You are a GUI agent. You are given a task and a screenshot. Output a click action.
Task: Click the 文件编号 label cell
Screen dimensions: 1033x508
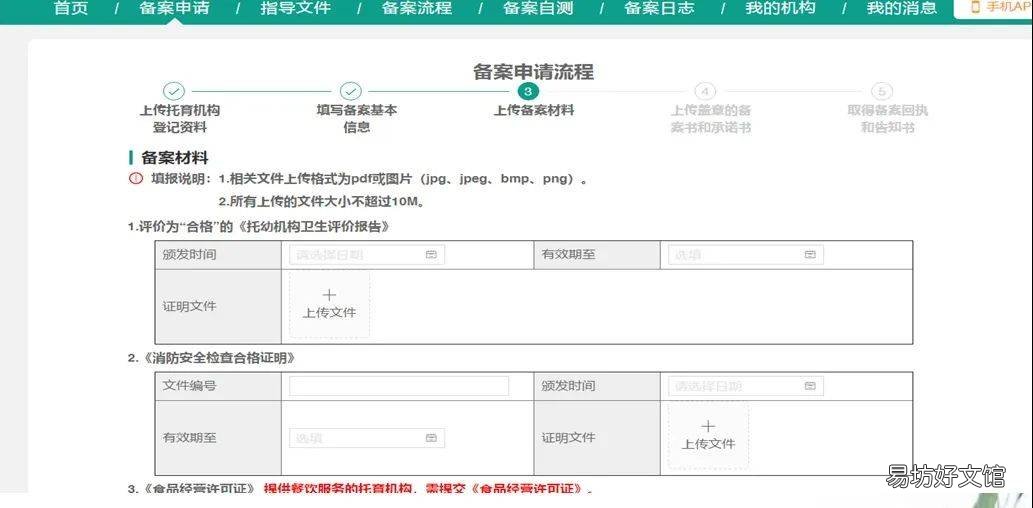218,386
